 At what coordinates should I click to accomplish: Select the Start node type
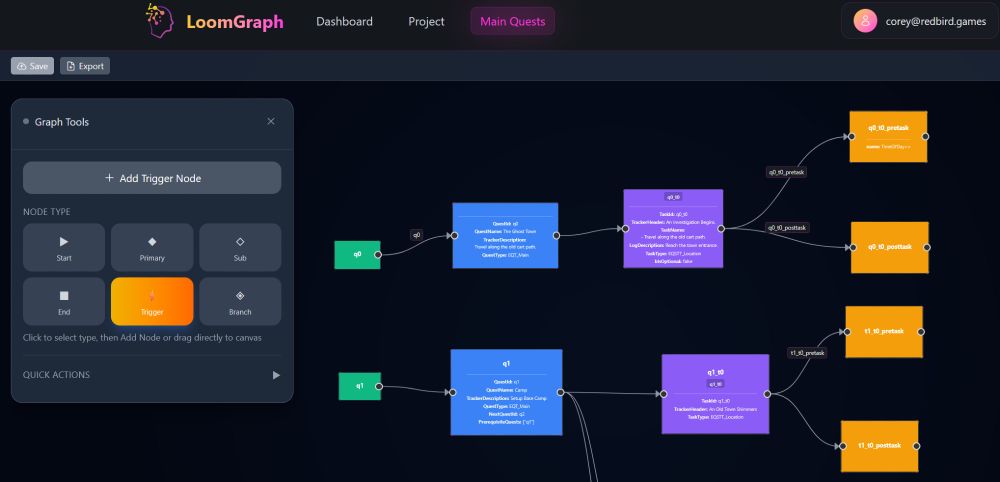[x=64, y=247]
